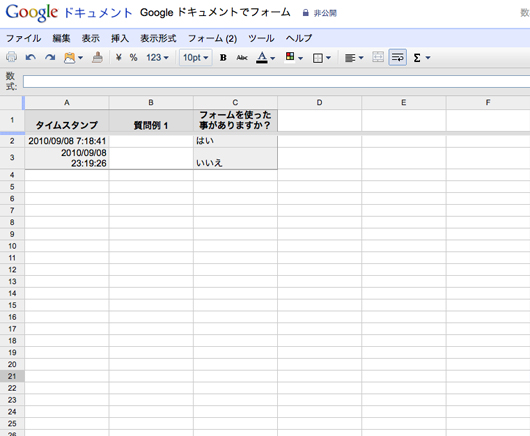The height and width of the screenshot is (436, 530).
Task: Select row 3 header
Action: click(12, 158)
